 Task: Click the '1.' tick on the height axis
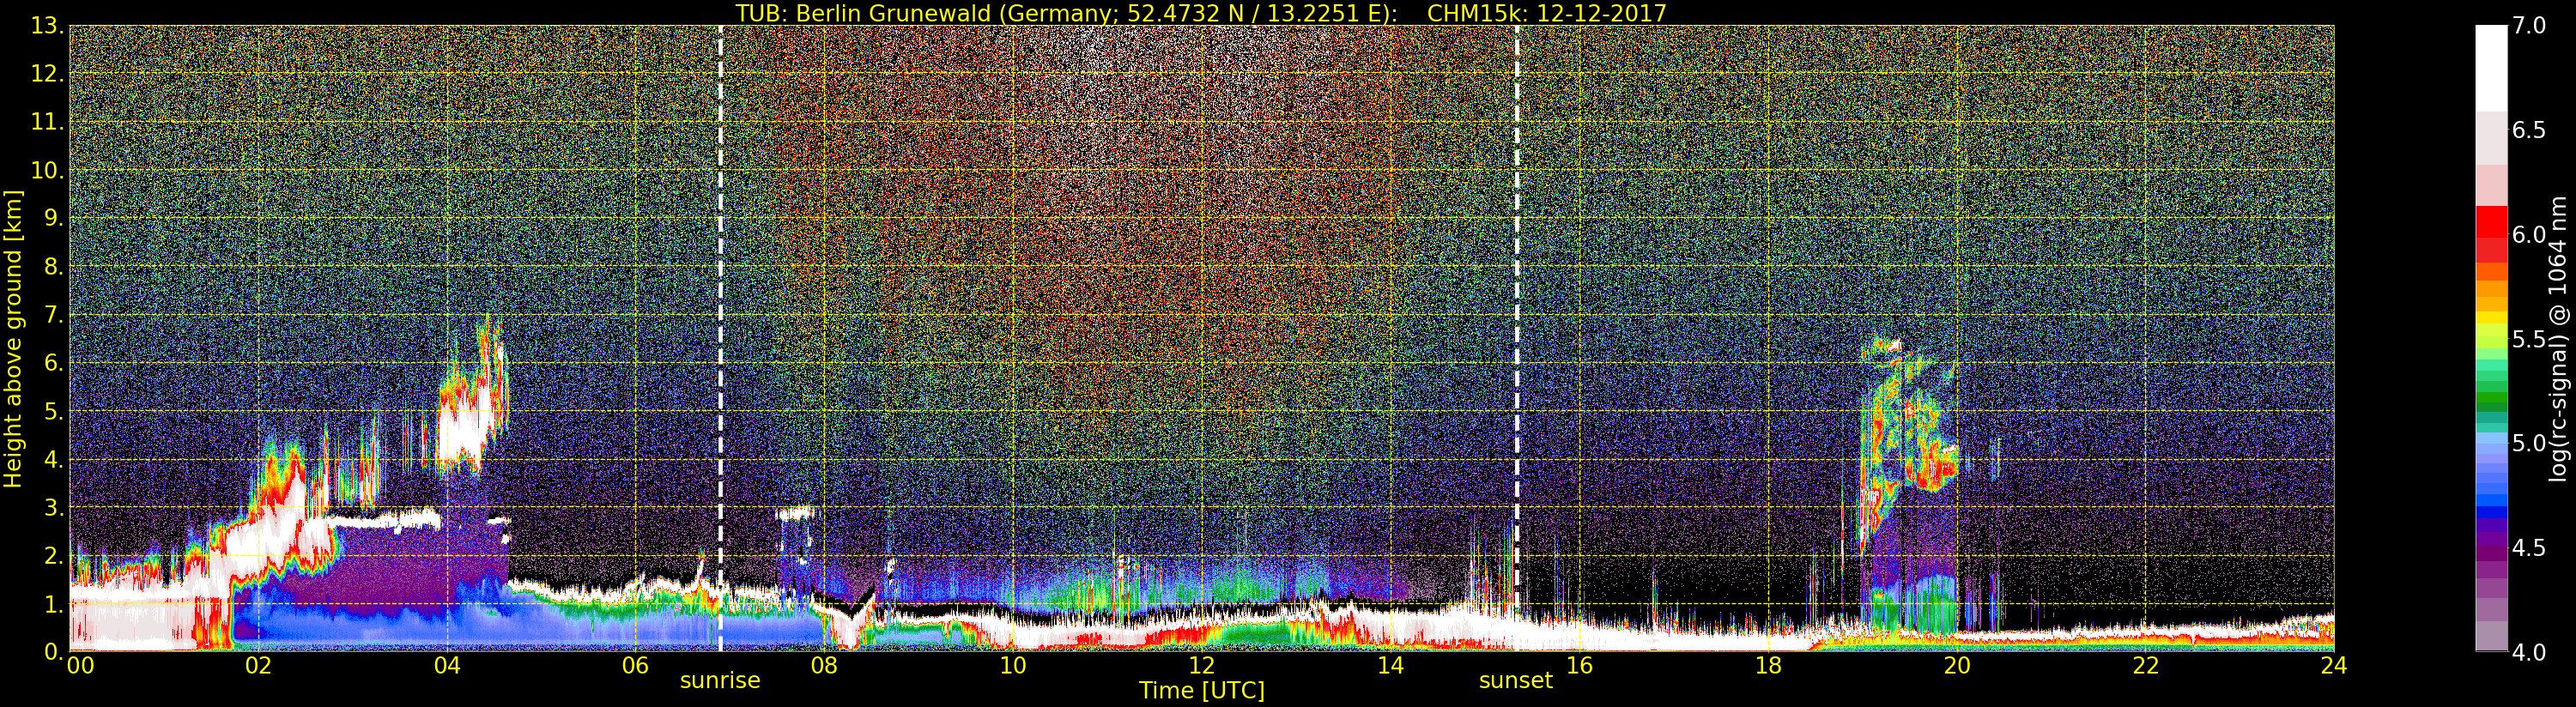(x=54, y=604)
